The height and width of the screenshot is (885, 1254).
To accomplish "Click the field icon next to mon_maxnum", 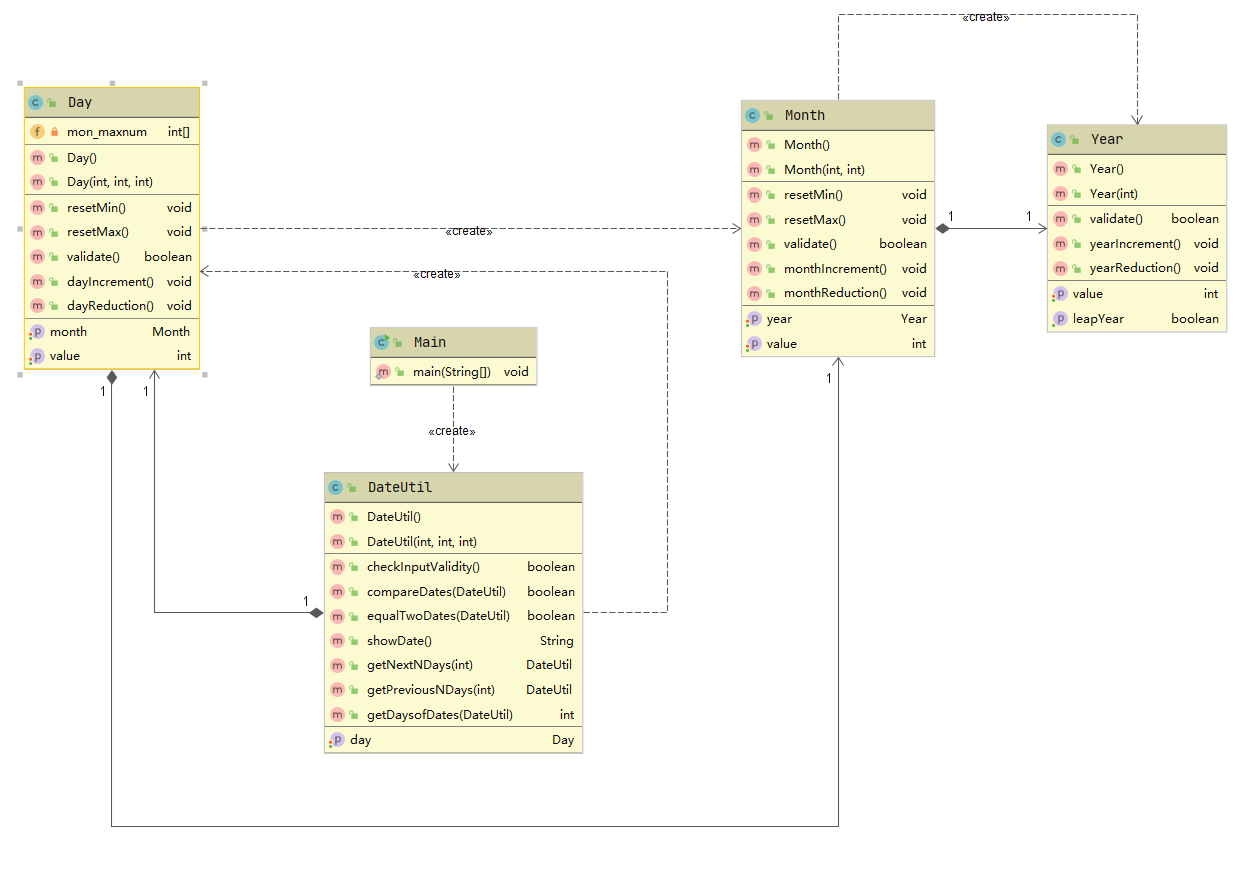I will [x=37, y=131].
